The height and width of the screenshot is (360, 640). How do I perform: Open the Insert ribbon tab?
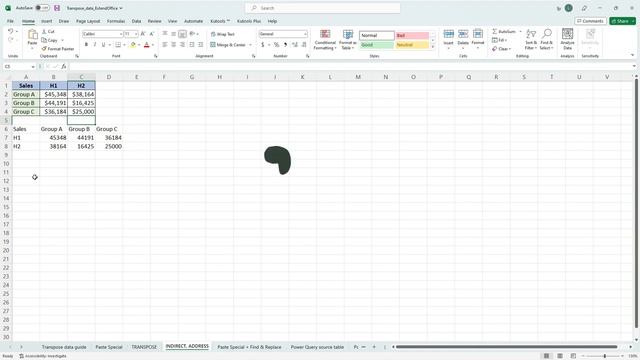click(47, 21)
